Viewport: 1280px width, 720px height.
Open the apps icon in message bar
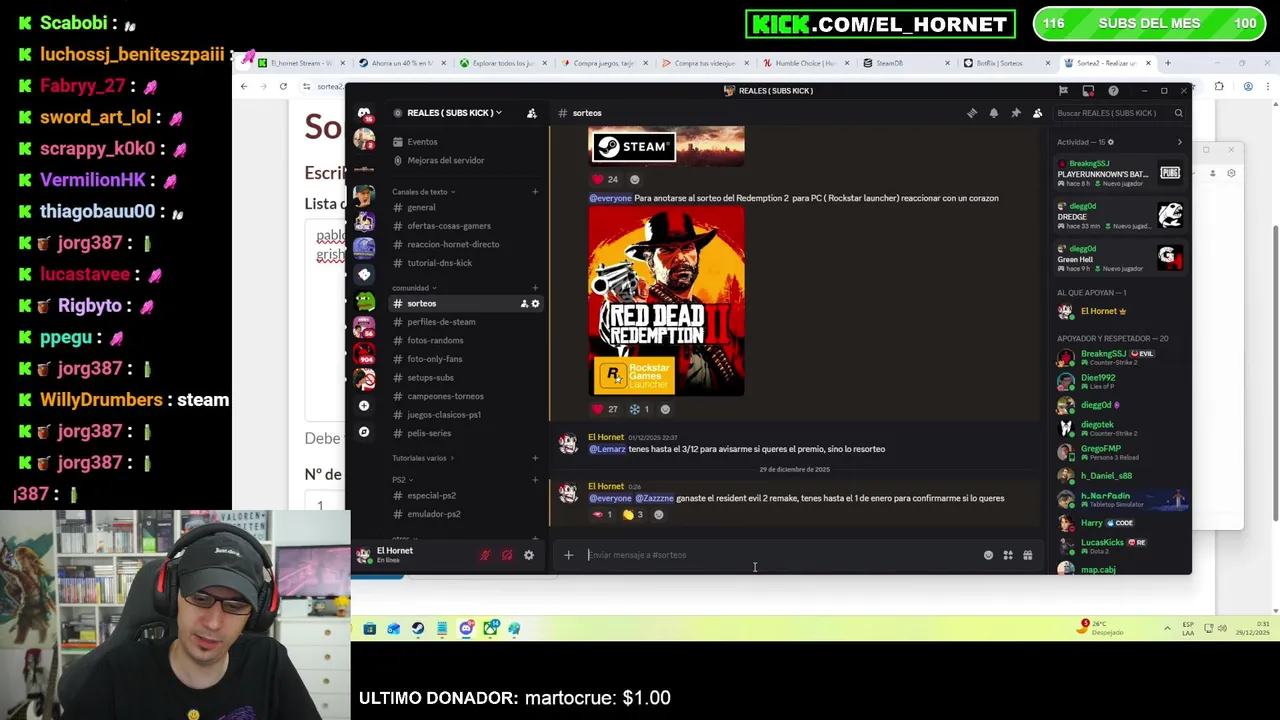click(x=1008, y=555)
